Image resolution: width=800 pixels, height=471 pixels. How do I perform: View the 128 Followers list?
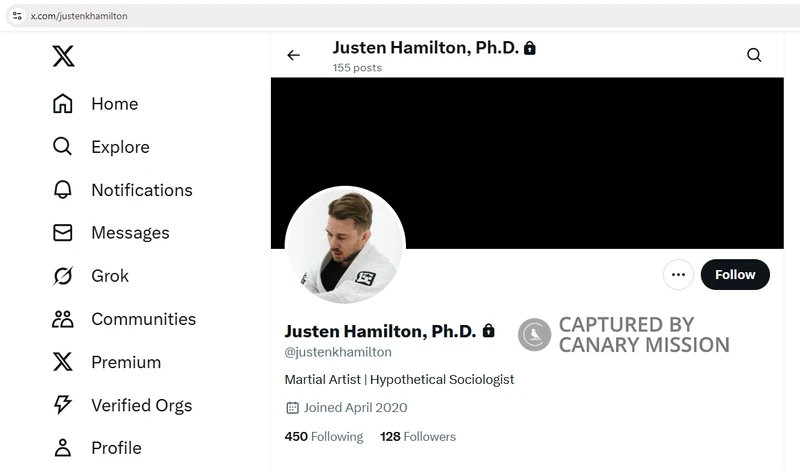pos(418,437)
